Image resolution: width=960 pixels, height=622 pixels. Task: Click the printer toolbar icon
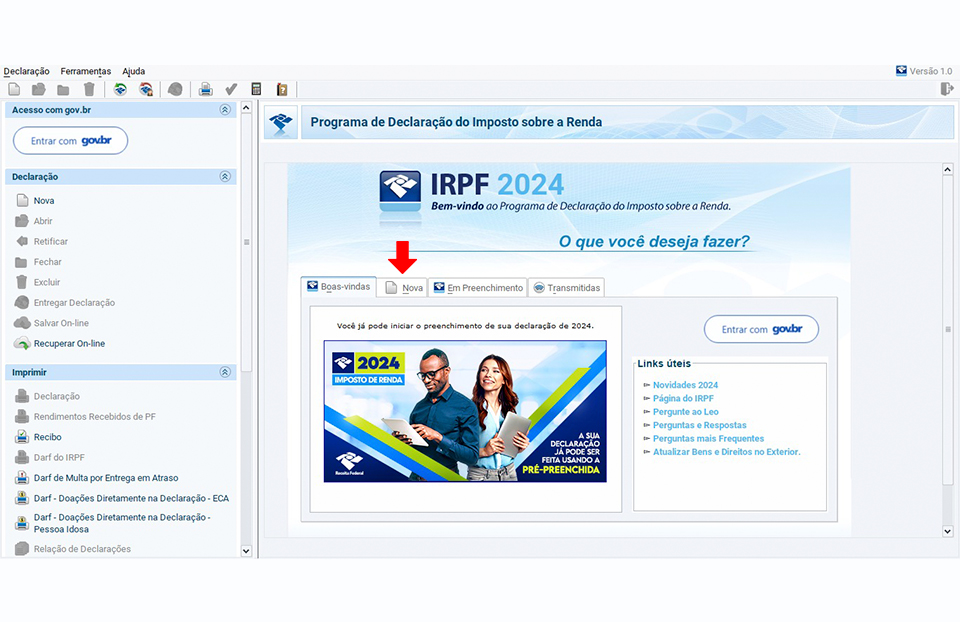coord(206,89)
